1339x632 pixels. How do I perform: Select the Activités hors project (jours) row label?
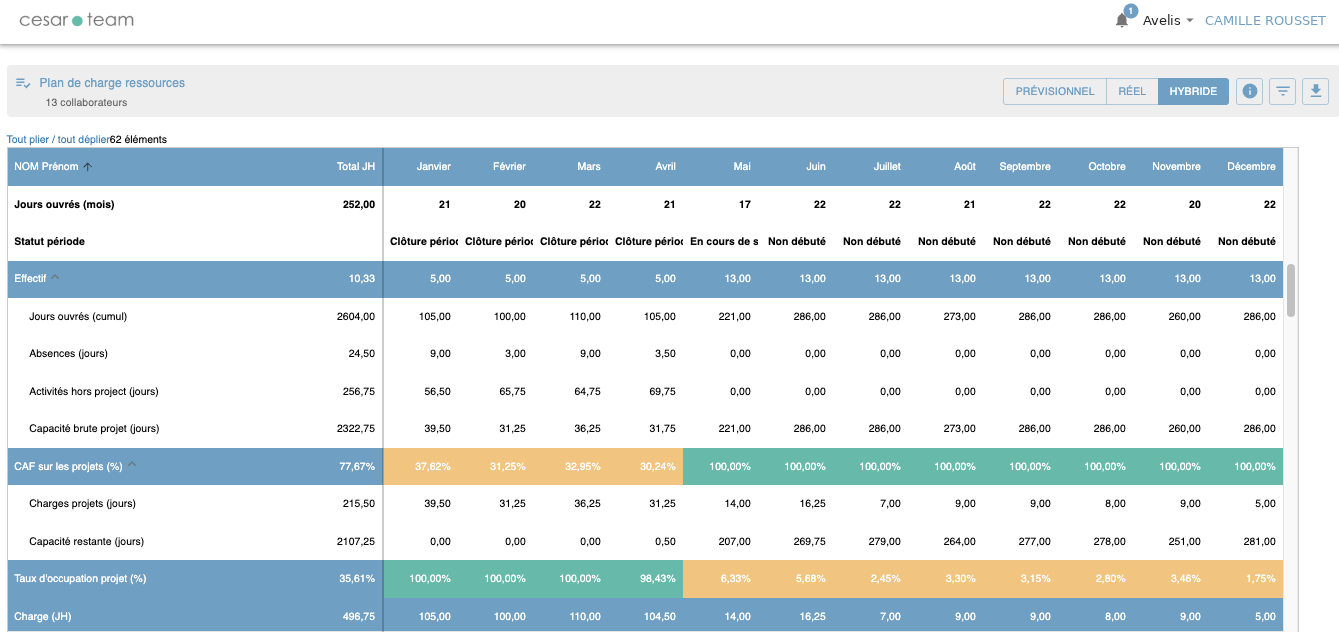pos(94,391)
